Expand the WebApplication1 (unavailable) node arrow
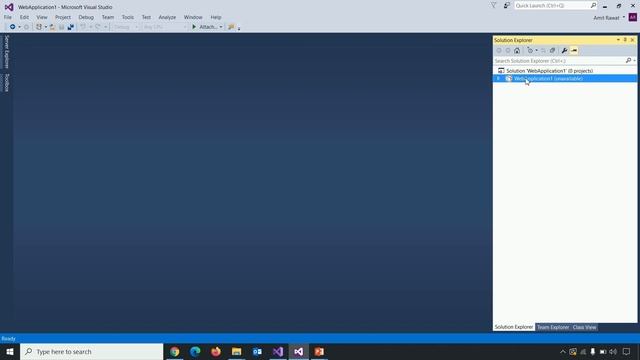 pos(498,78)
